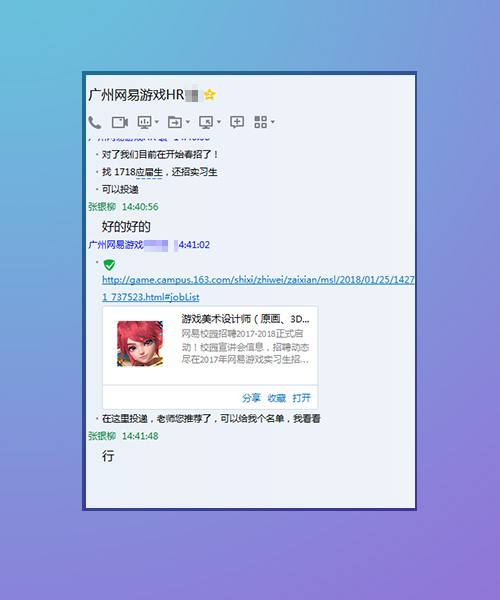The height and width of the screenshot is (600, 500).
Task: Open the apps grid icon
Action: 261,122
